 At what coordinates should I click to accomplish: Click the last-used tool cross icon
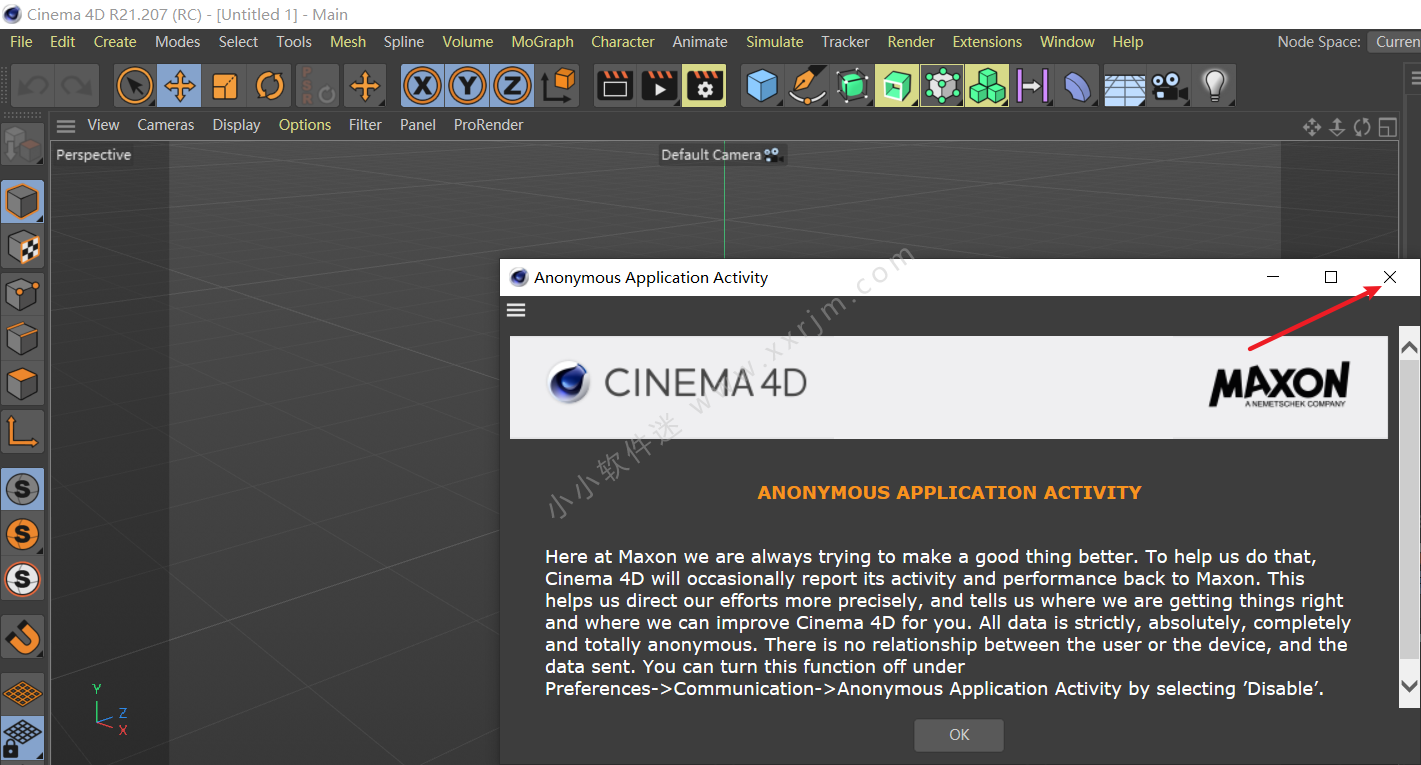point(365,86)
